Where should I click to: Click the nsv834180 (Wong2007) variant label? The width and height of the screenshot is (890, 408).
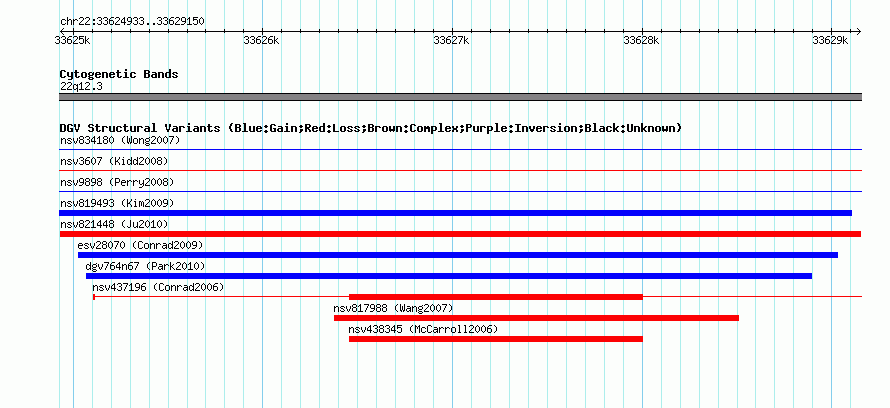tap(120, 140)
